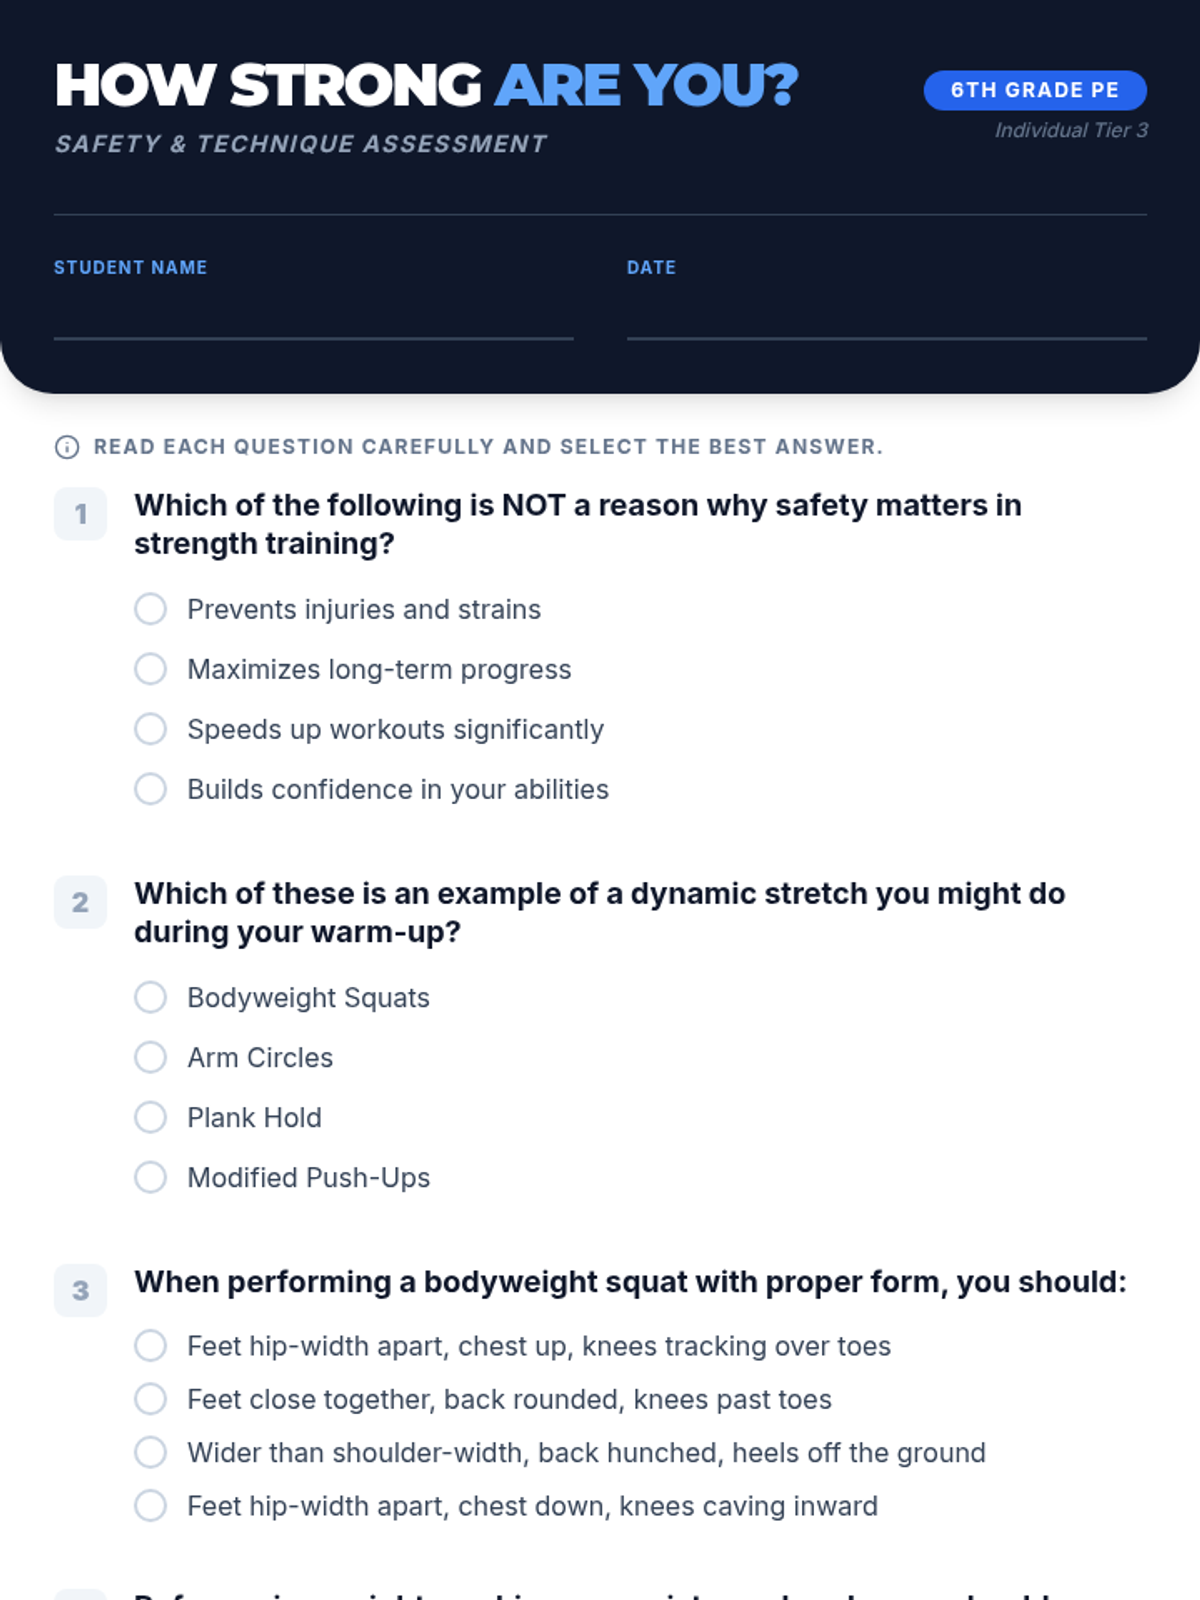This screenshot has height=1600, width=1200.
Task: Pick 'chest down, knees caving inward' option
Action: tap(151, 1506)
